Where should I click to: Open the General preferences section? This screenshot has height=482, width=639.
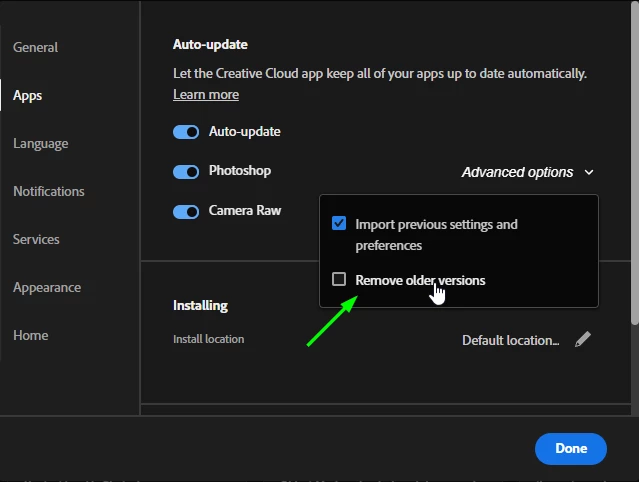(35, 47)
